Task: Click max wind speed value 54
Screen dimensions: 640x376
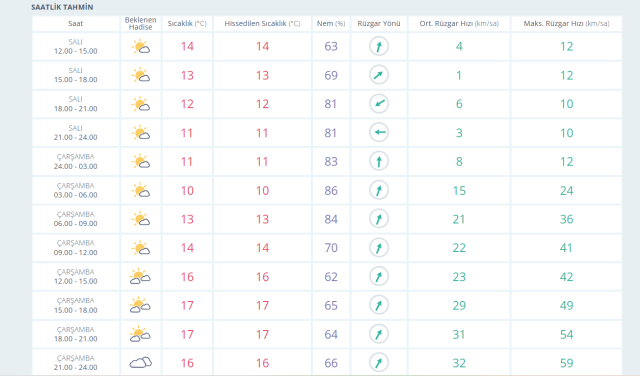Action: (x=567, y=334)
